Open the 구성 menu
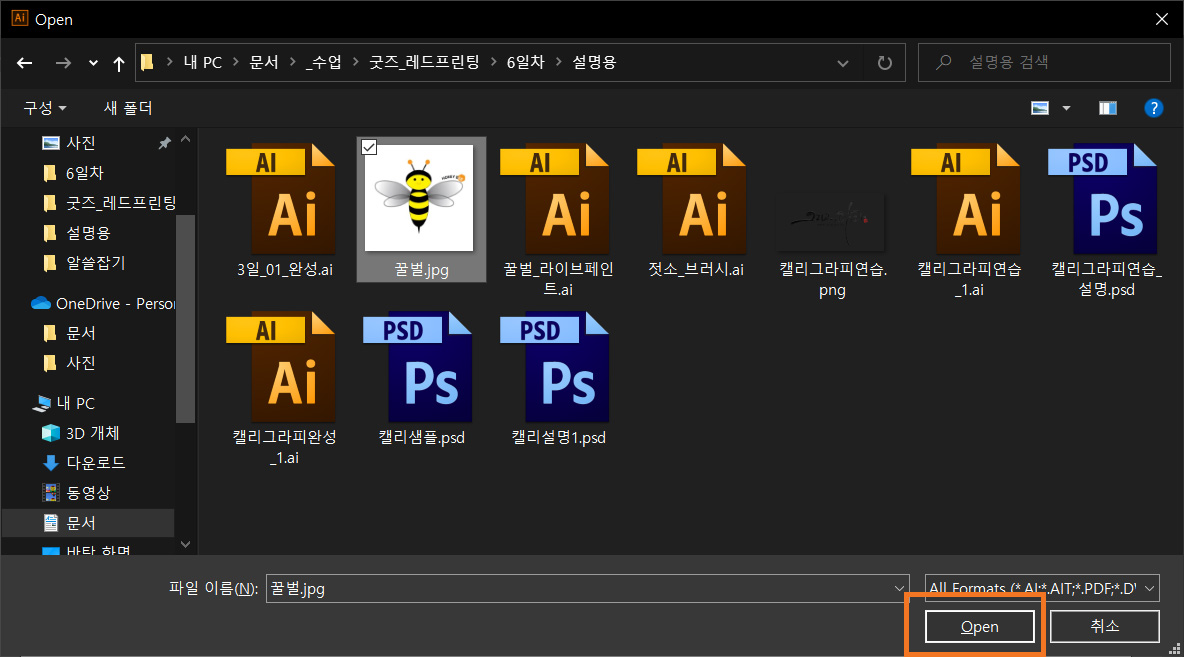Viewport: 1184px width, 657px height. [45, 108]
